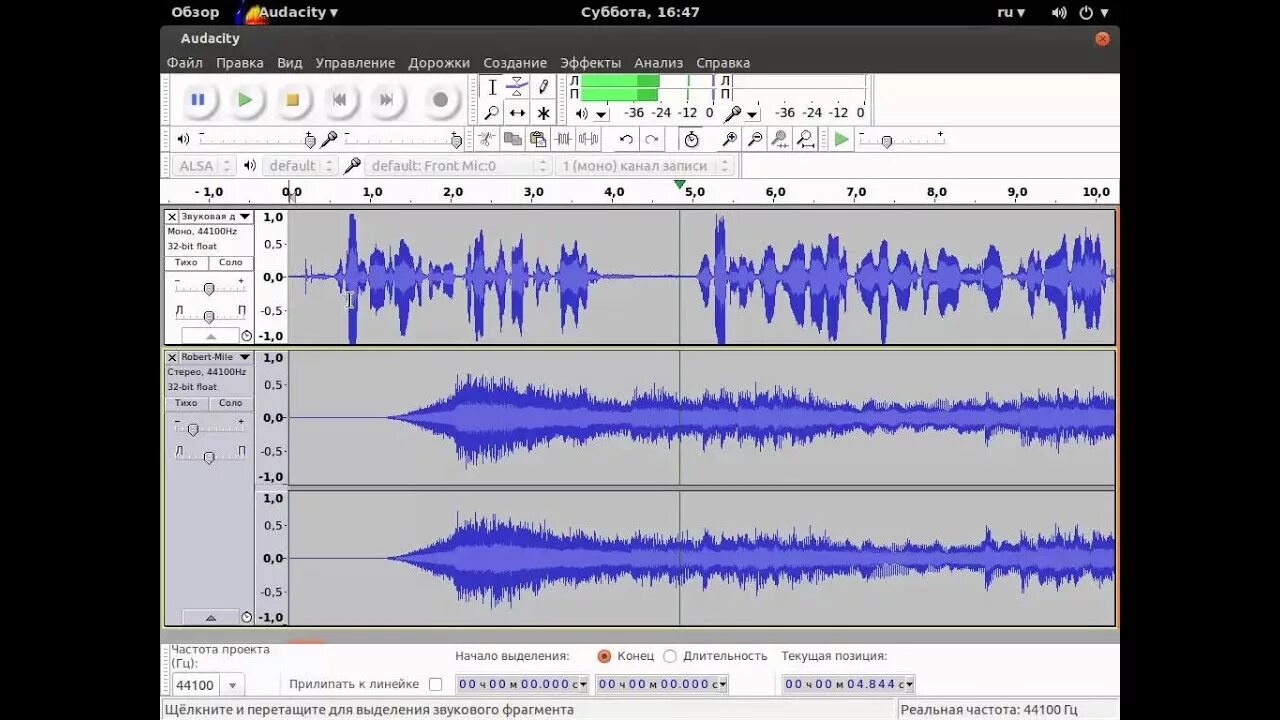Pause playback with the Pause button

198,99
